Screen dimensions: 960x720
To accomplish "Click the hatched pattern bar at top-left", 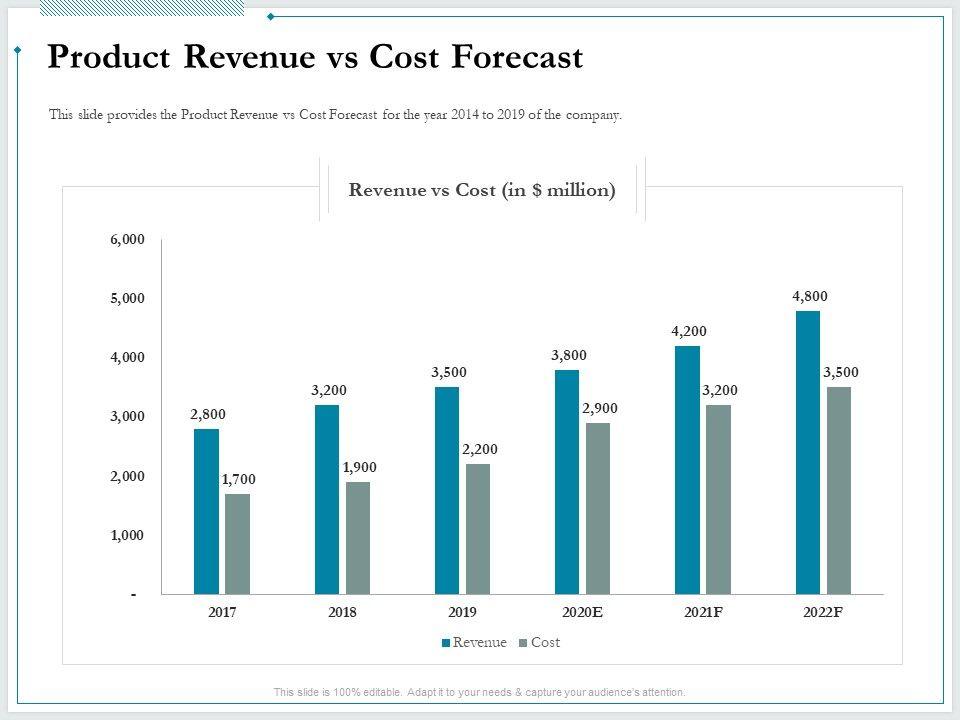I will click(x=141, y=7).
